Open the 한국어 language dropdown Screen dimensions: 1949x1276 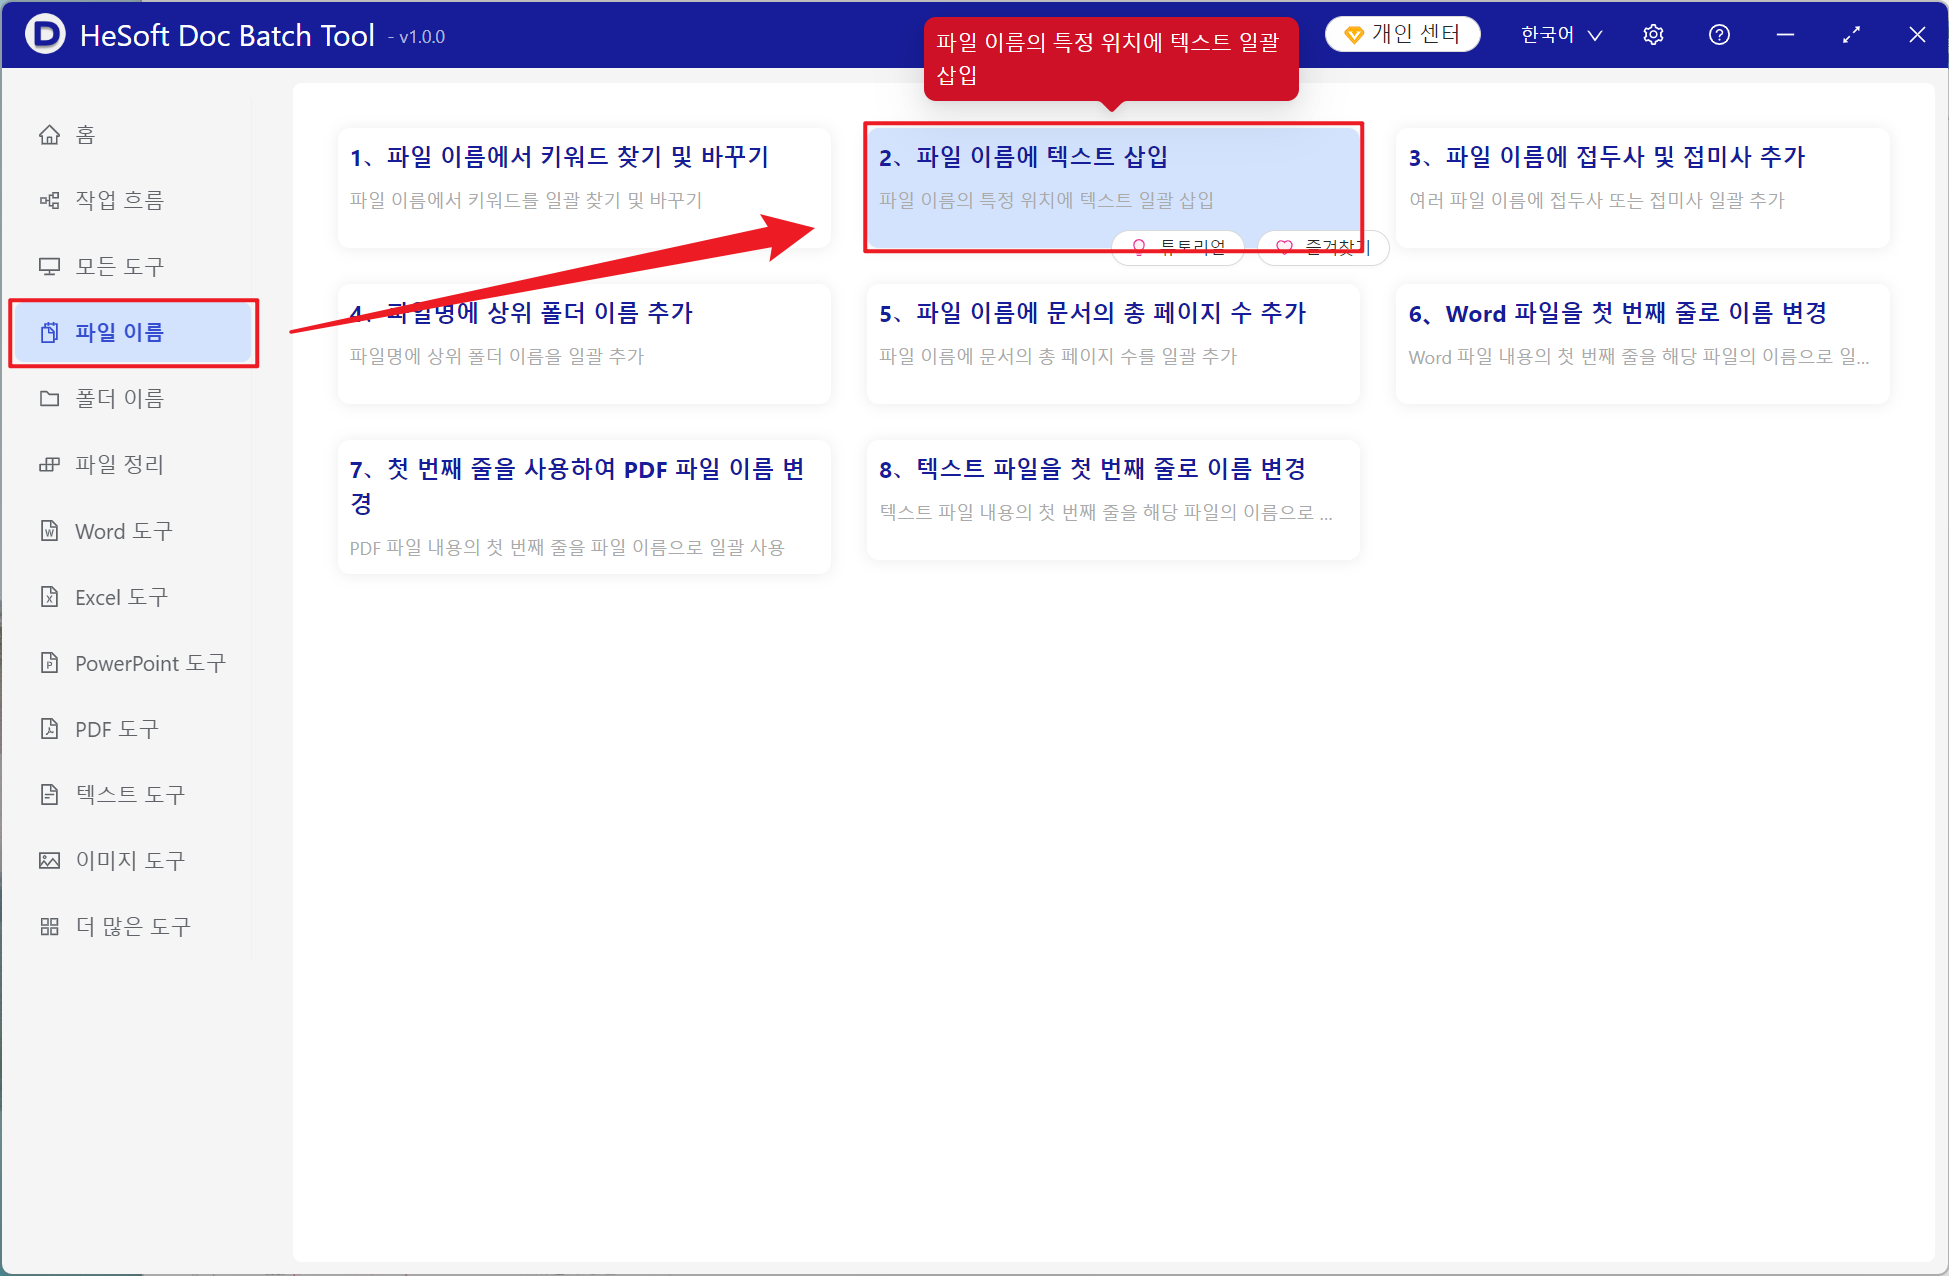coord(1561,35)
